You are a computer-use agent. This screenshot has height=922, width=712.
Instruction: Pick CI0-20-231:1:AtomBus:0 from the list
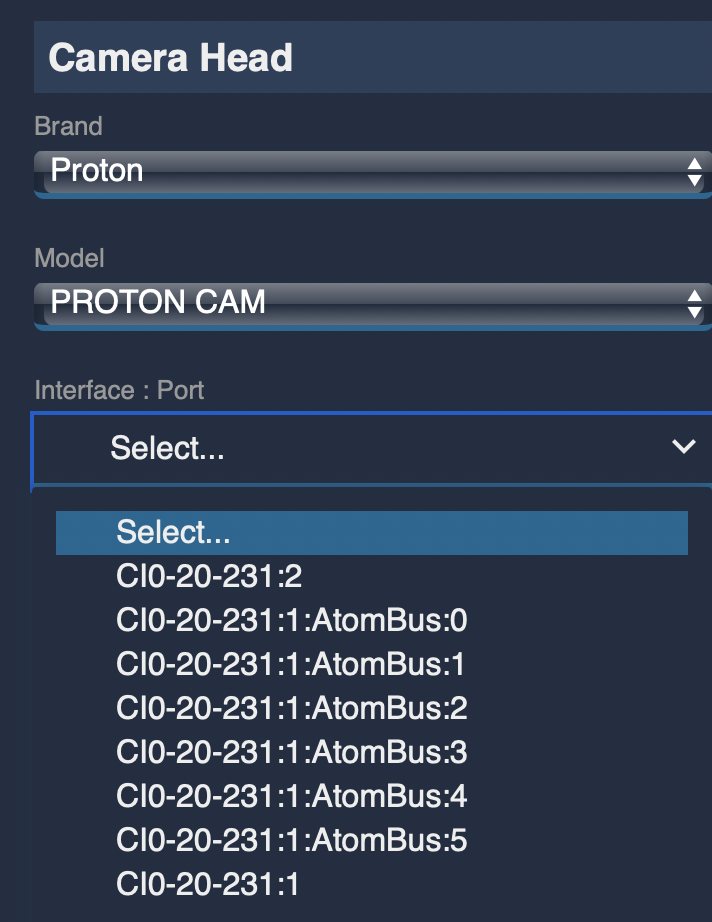(292, 621)
